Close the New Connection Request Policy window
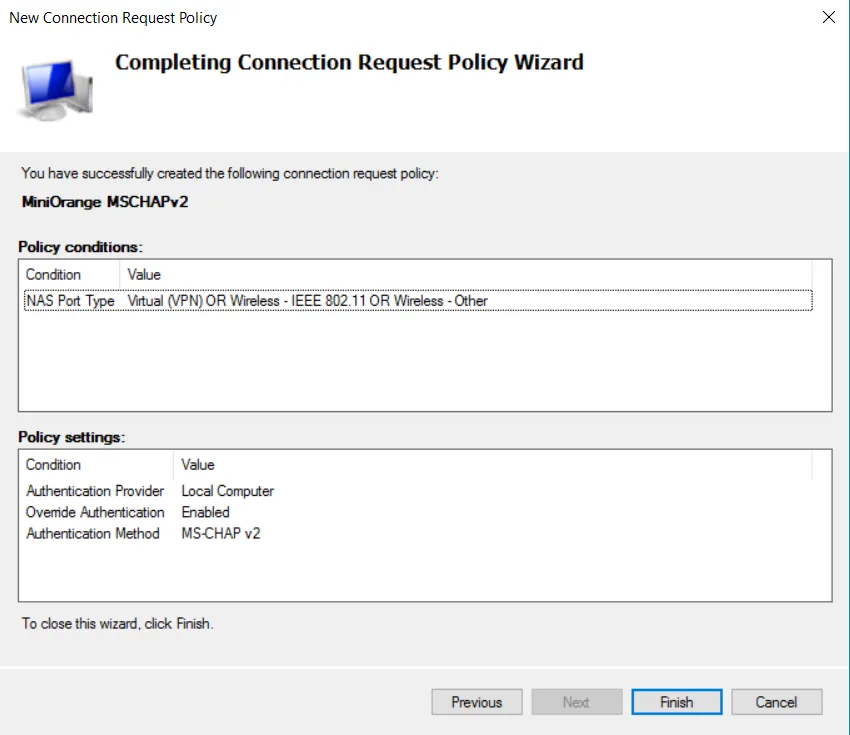The height and width of the screenshot is (735, 850). (830, 17)
